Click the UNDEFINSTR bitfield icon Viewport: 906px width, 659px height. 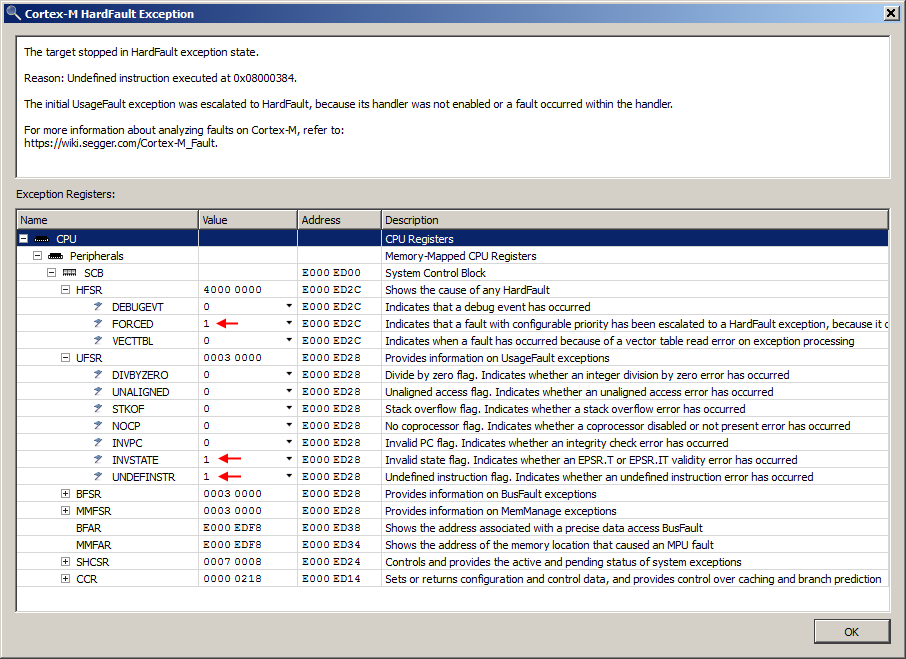[x=97, y=476]
